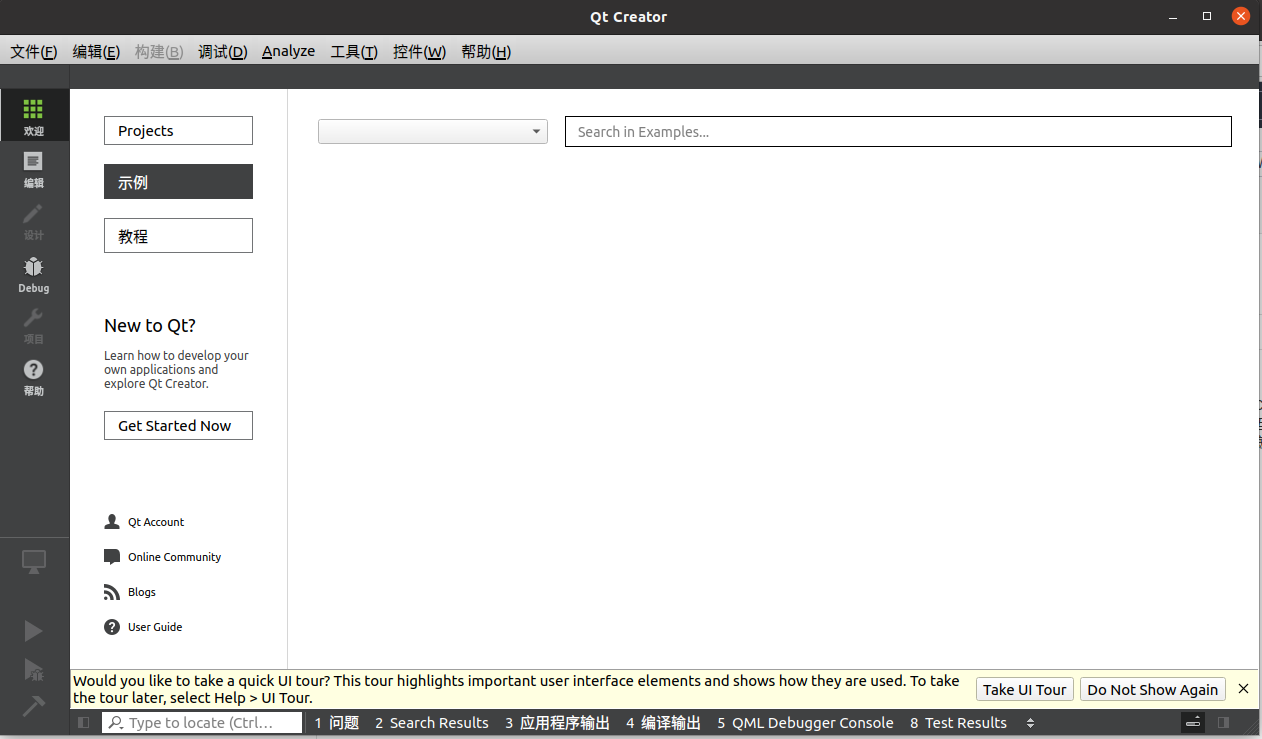Image resolution: width=1262 pixels, height=739 pixels.
Task: Toggle the right sidebar visibility
Action: [1223, 723]
